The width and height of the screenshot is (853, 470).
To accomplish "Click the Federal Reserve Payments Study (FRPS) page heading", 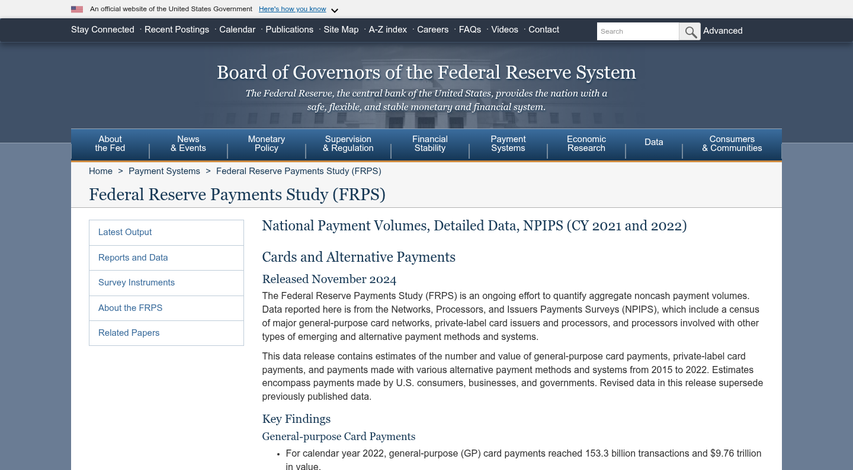I will pos(237,195).
